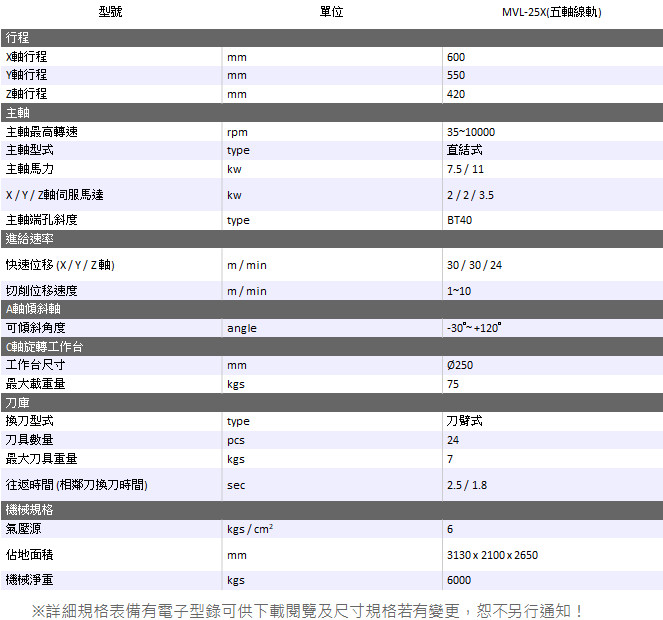Select the 換刀型式 row label
Screen dimensions: 663x620
click(30, 421)
